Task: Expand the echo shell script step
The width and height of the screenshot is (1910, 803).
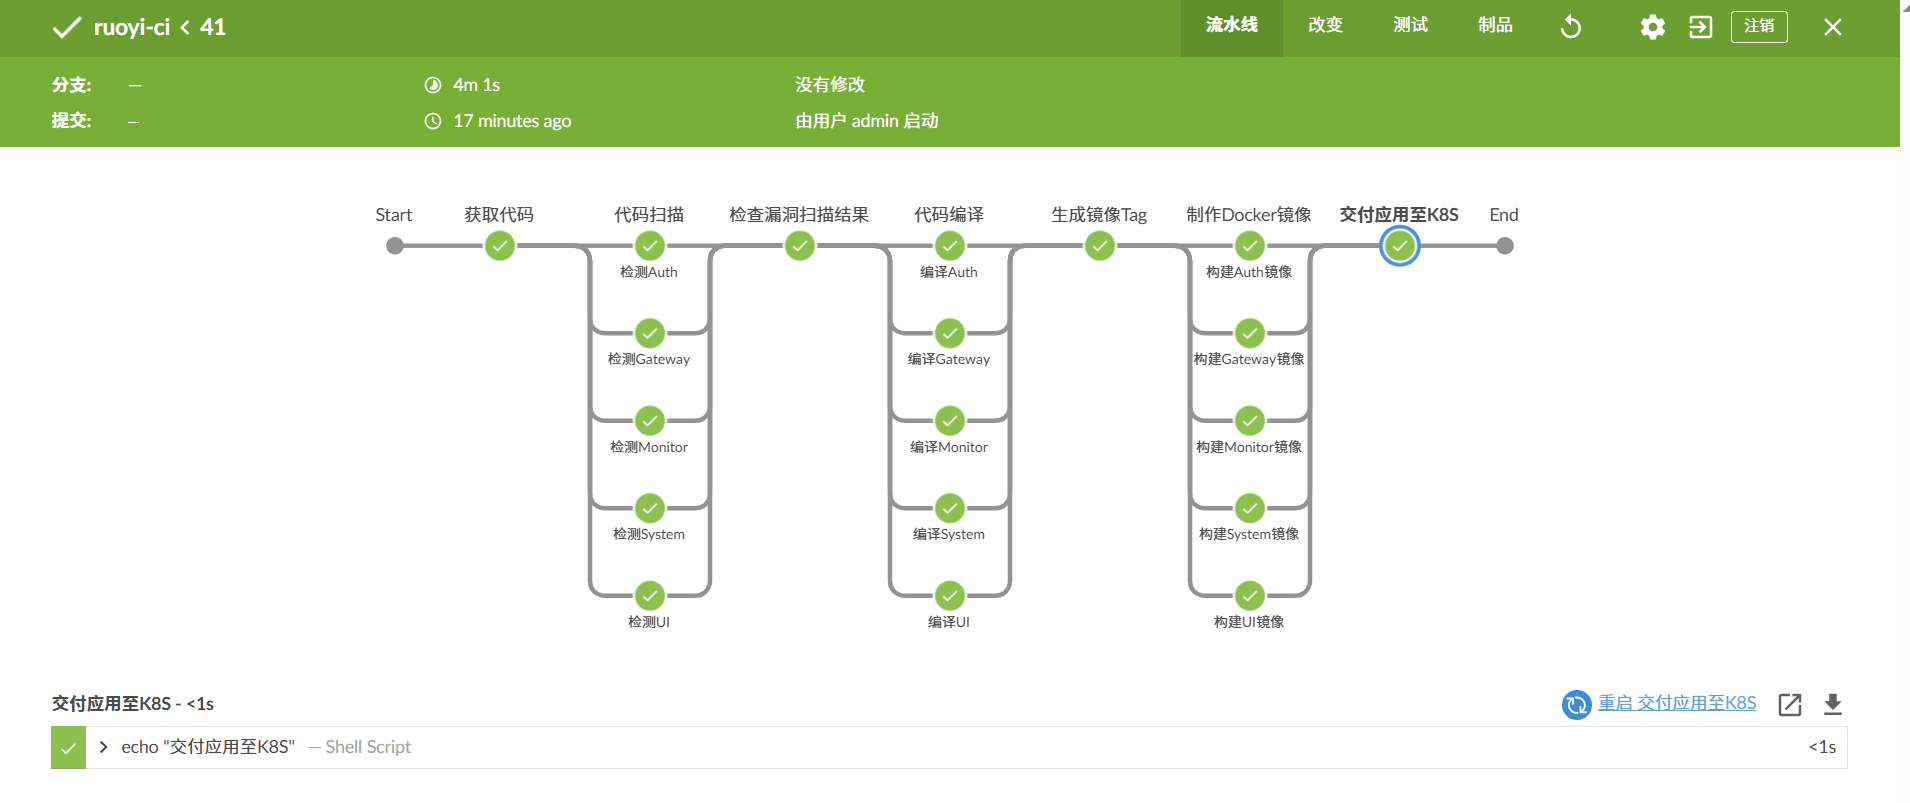Action: click(103, 747)
